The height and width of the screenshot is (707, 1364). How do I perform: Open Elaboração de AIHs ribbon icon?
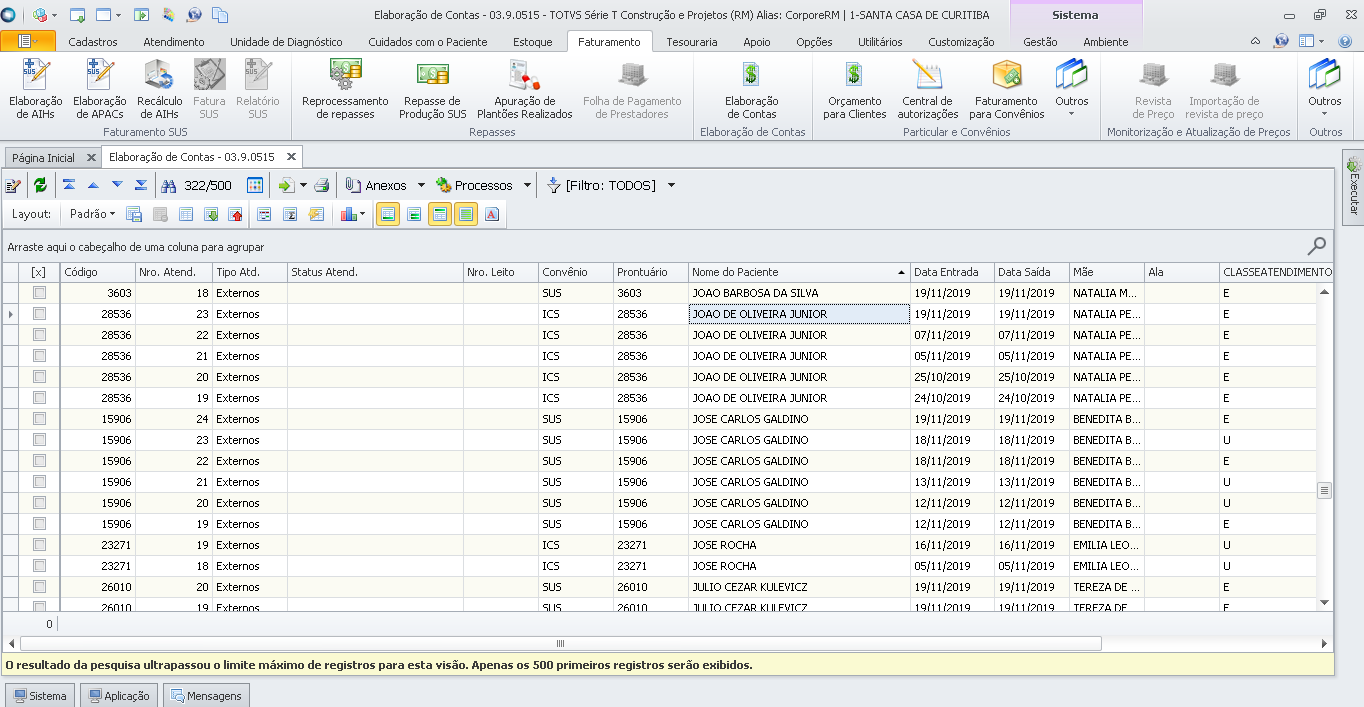coord(35,88)
